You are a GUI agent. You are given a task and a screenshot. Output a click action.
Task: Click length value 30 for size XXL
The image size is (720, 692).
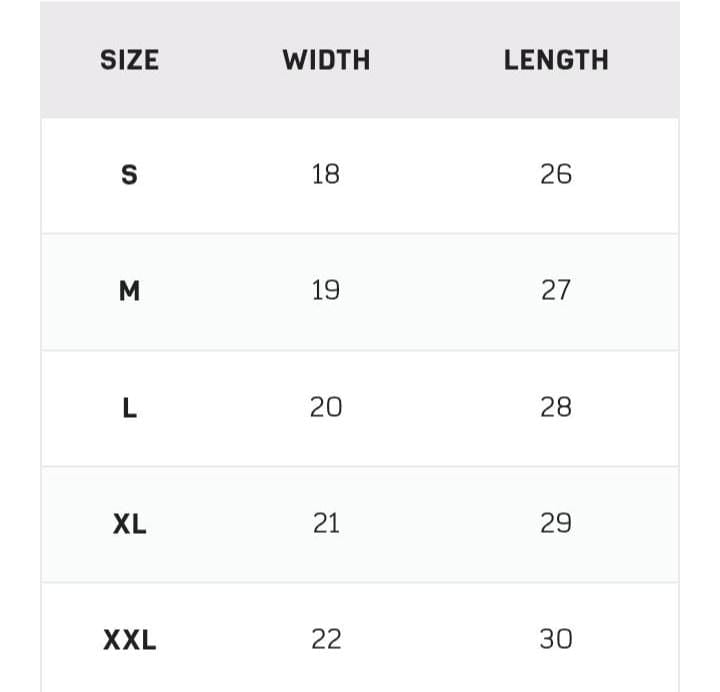556,639
